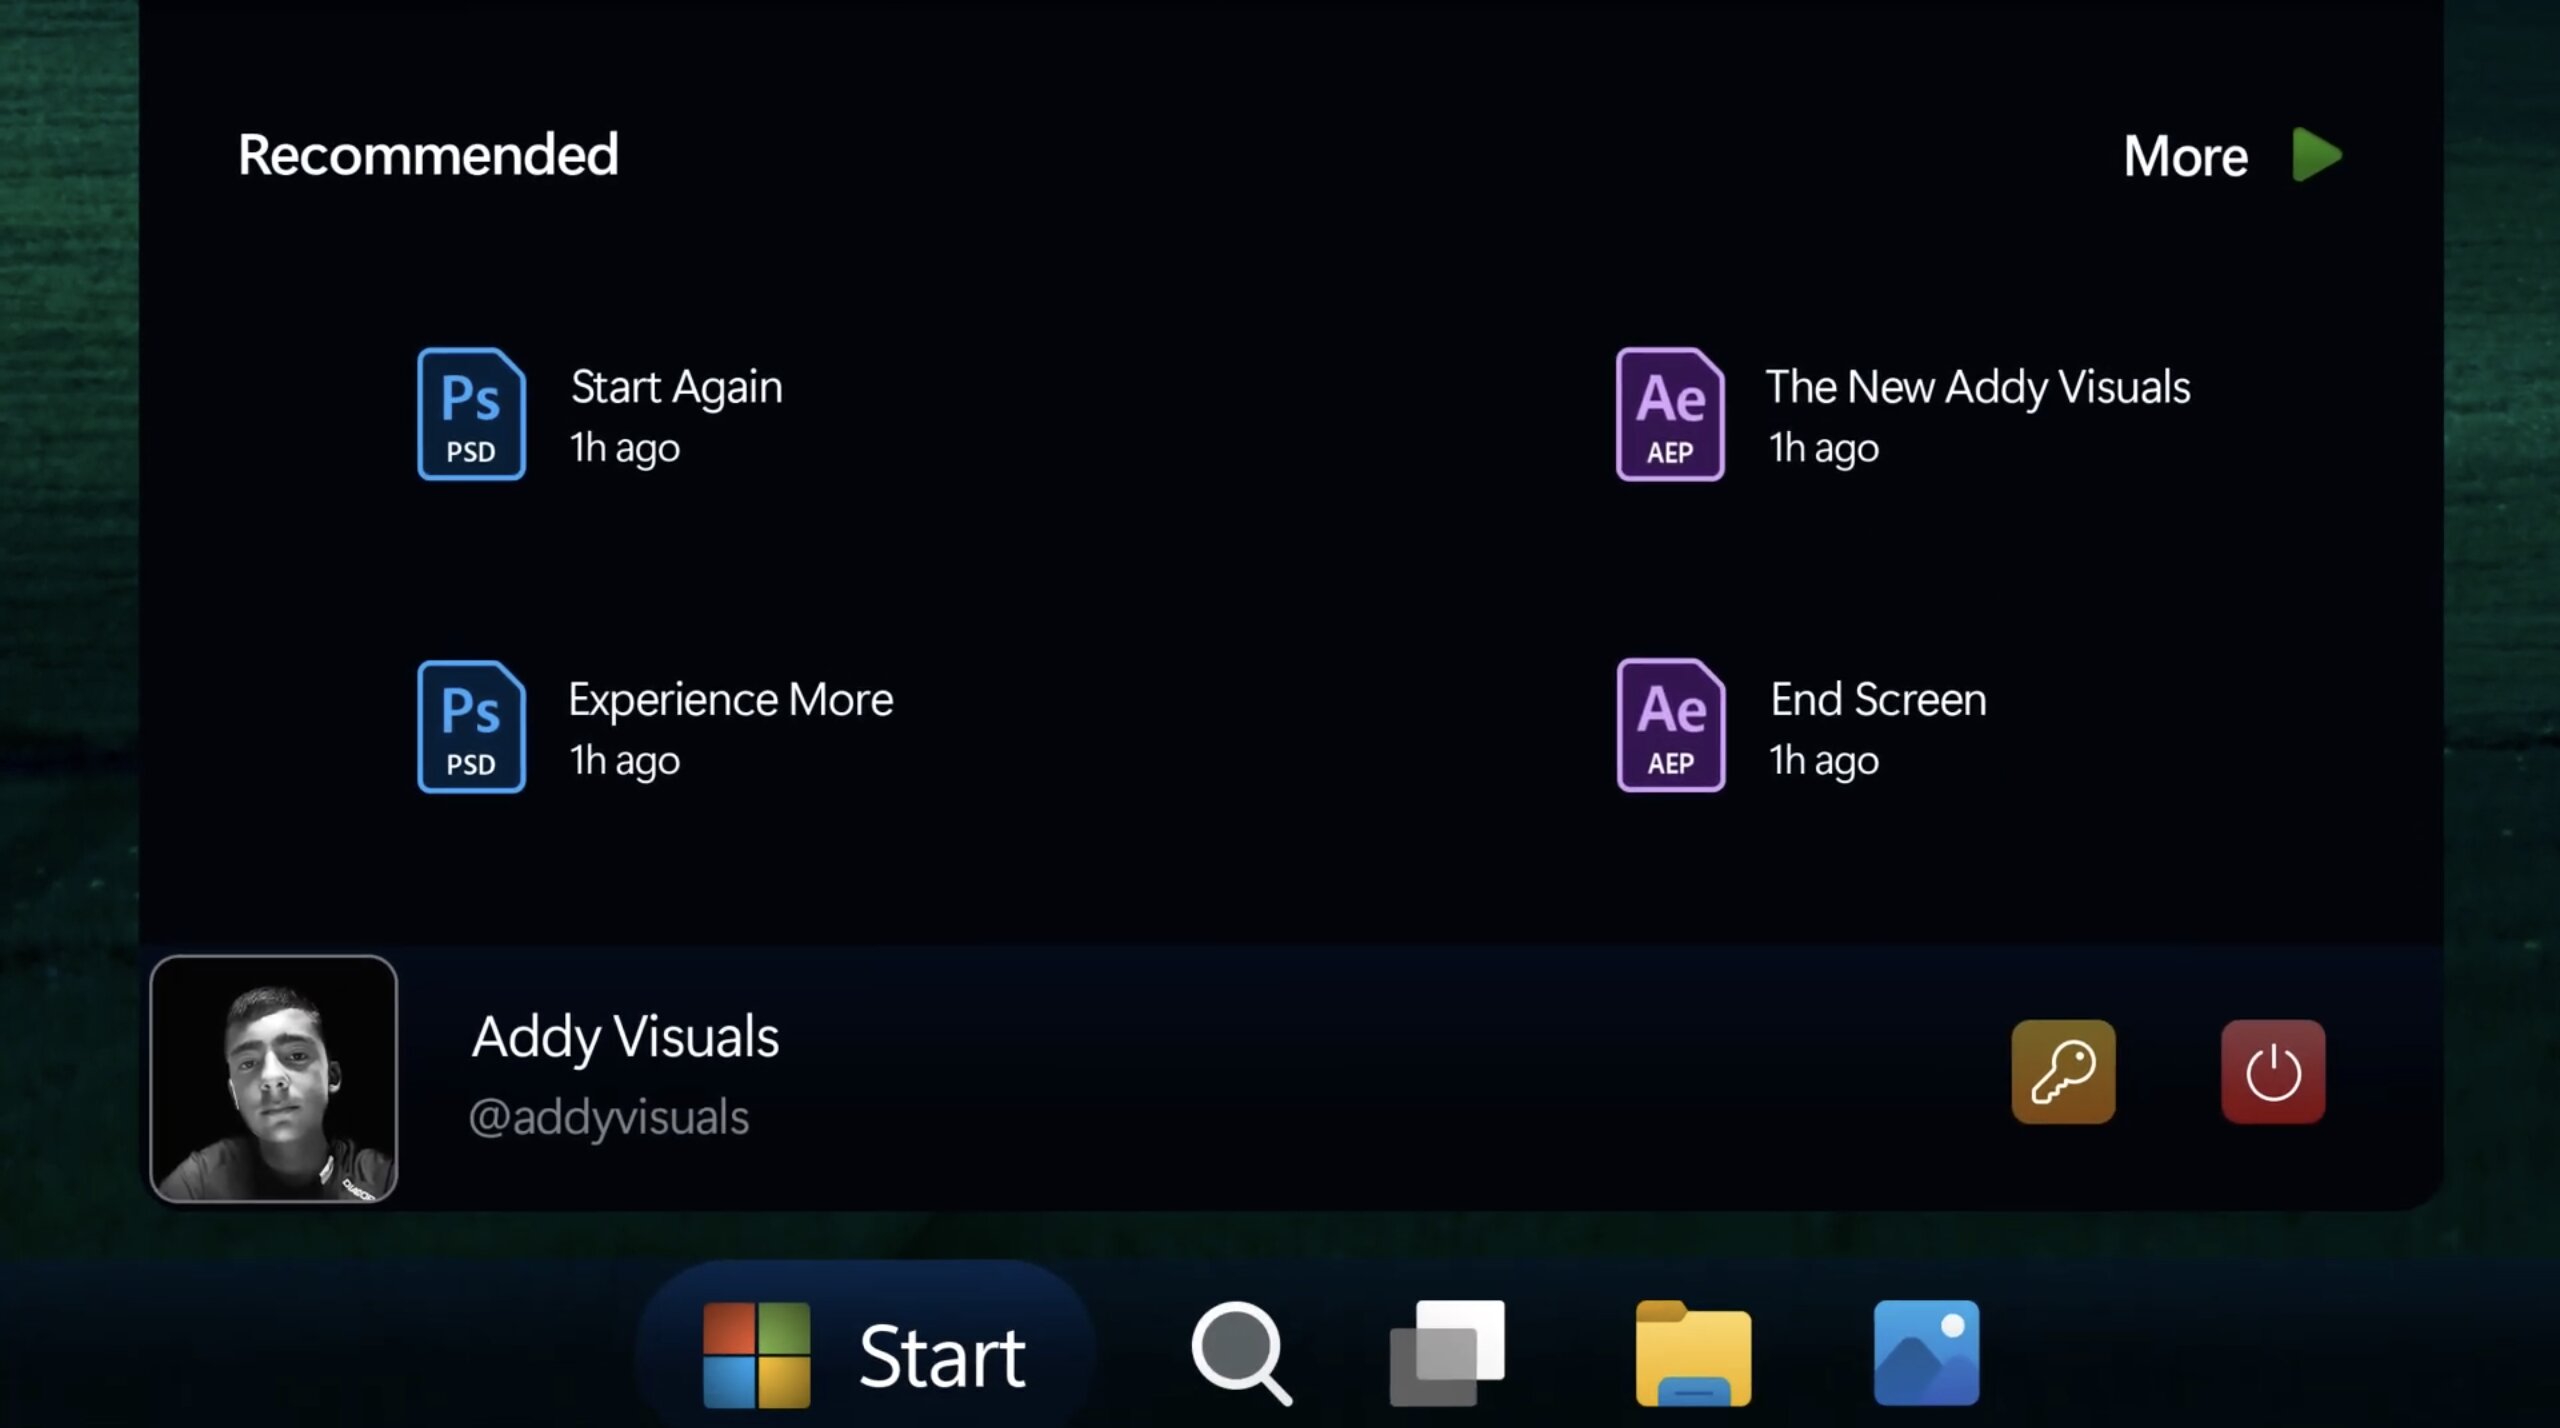Expand More recommended items with green arrow
The height and width of the screenshot is (1428, 2560).
click(2316, 155)
